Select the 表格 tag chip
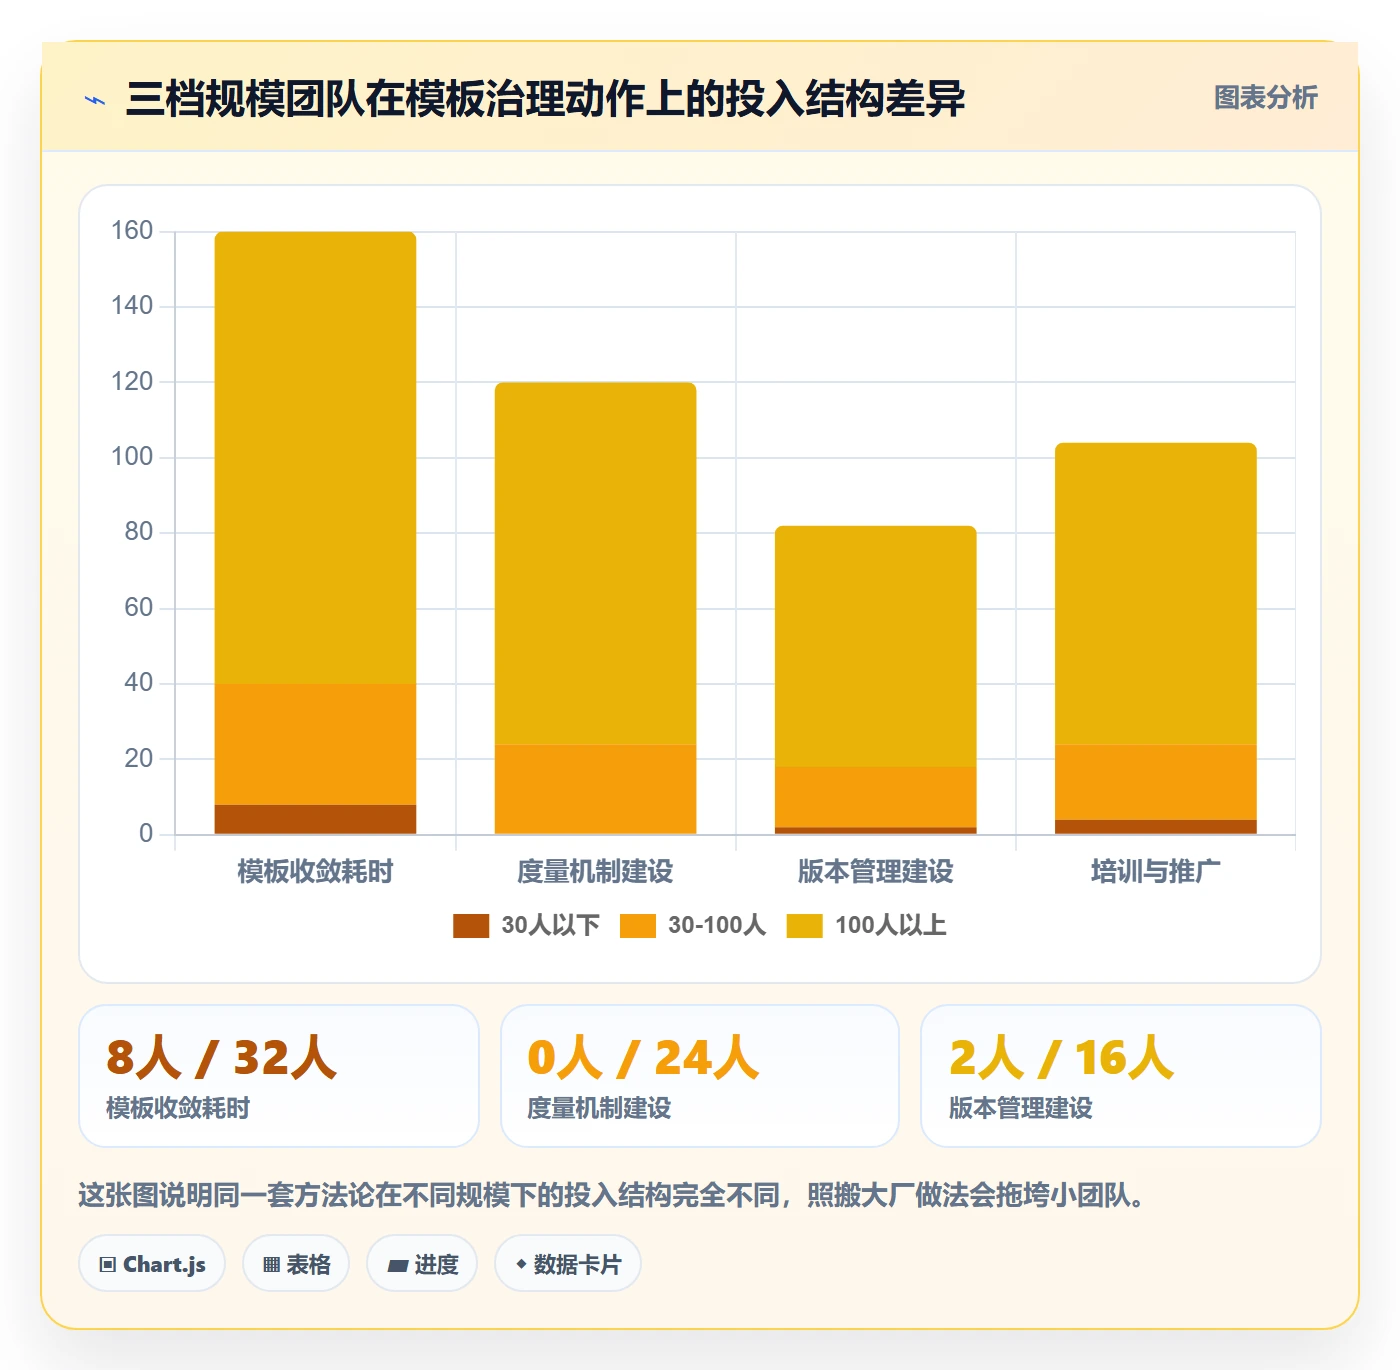Viewport: 1400px width, 1370px height. point(296,1264)
